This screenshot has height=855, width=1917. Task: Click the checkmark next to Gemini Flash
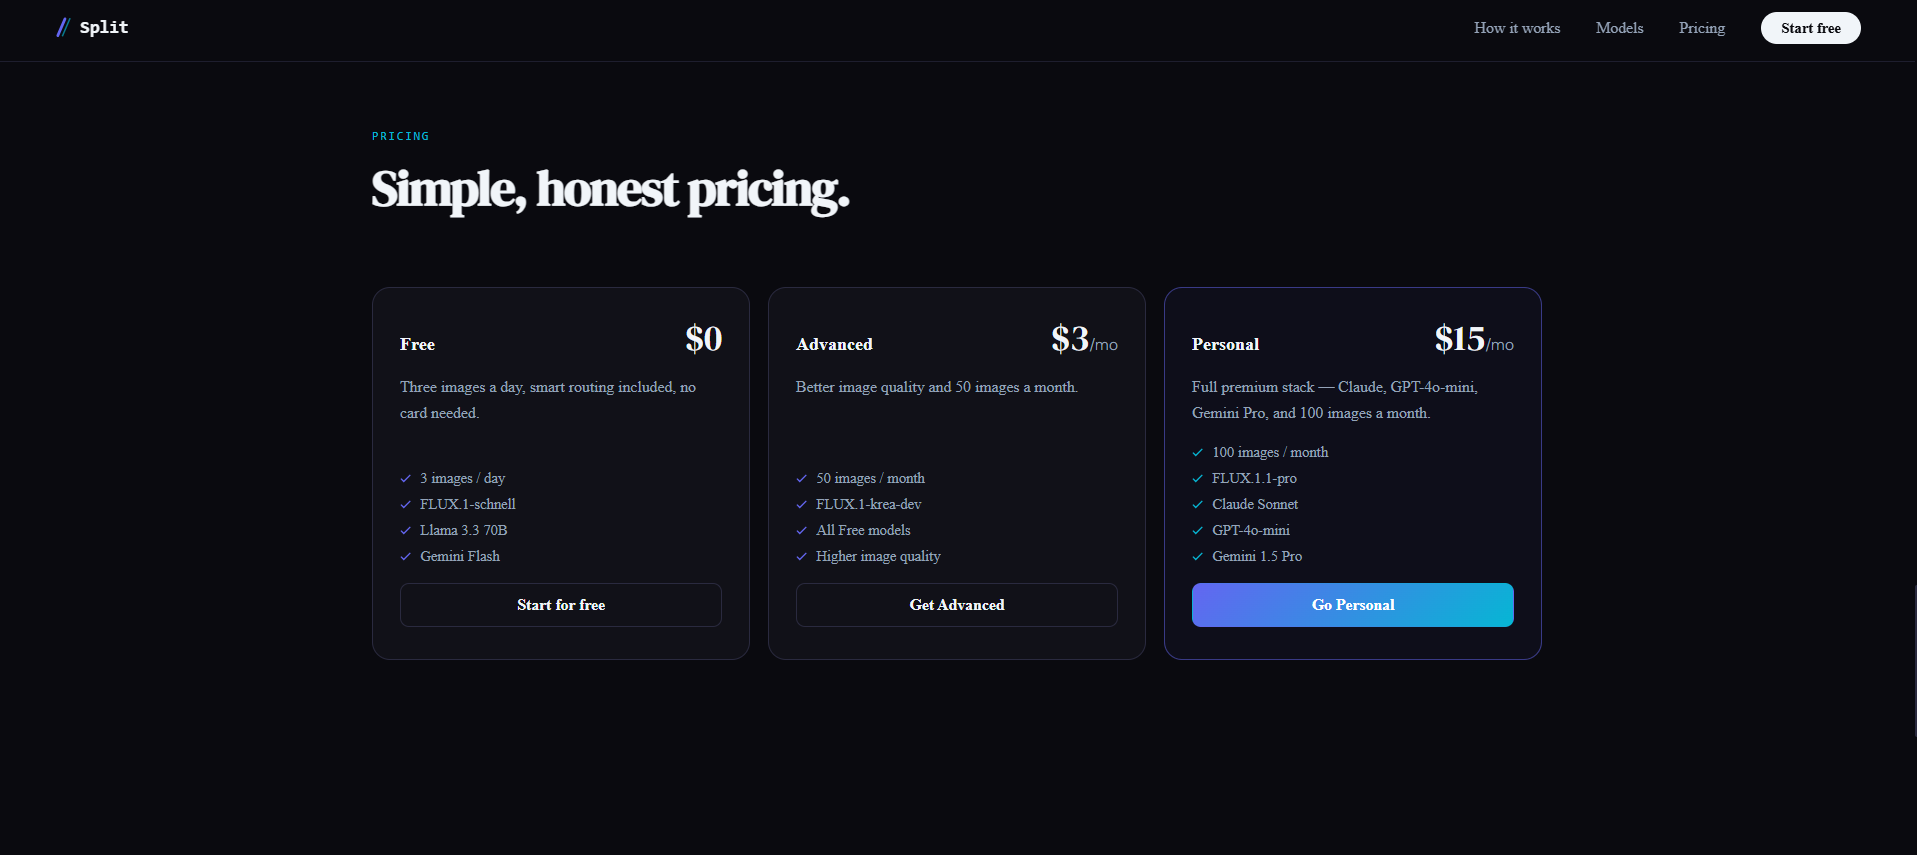(x=404, y=556)
